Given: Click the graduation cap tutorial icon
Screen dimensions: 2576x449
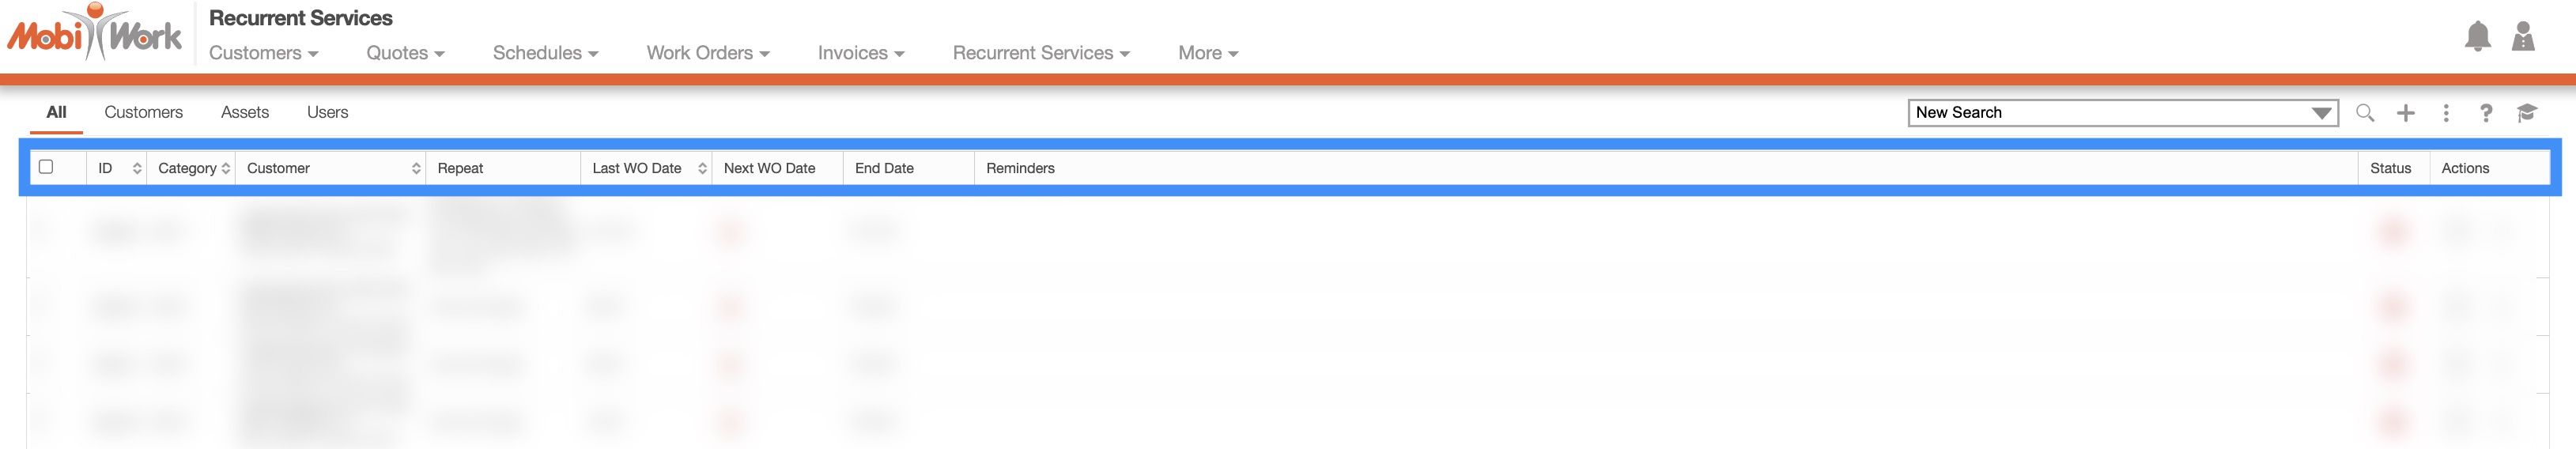Looking at the screenshot, I should [x=2527, y=113].
